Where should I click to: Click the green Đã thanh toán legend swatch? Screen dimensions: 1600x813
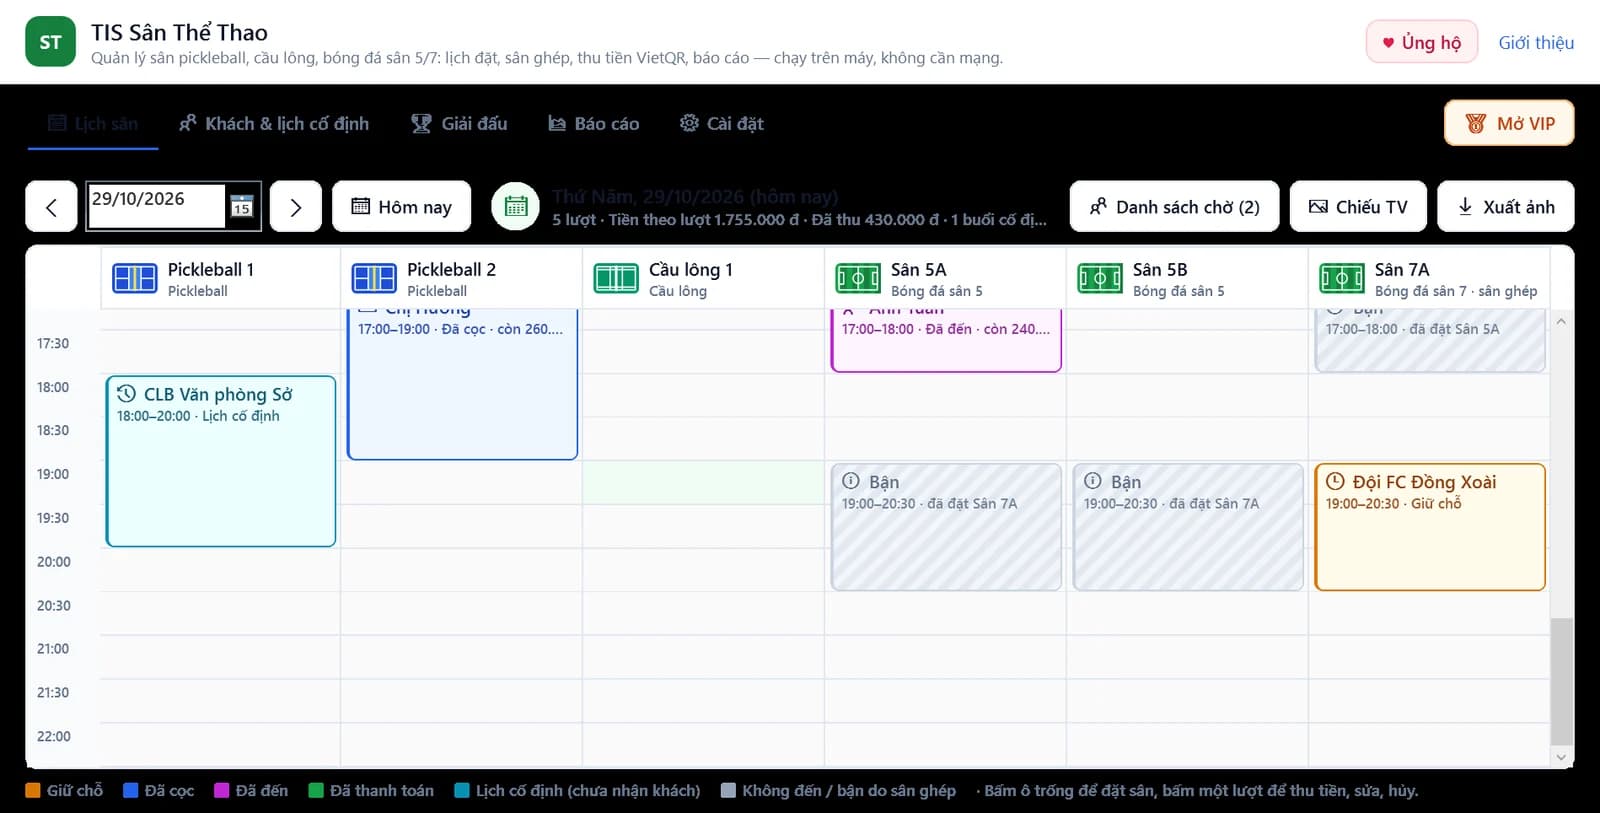(316, 790)
